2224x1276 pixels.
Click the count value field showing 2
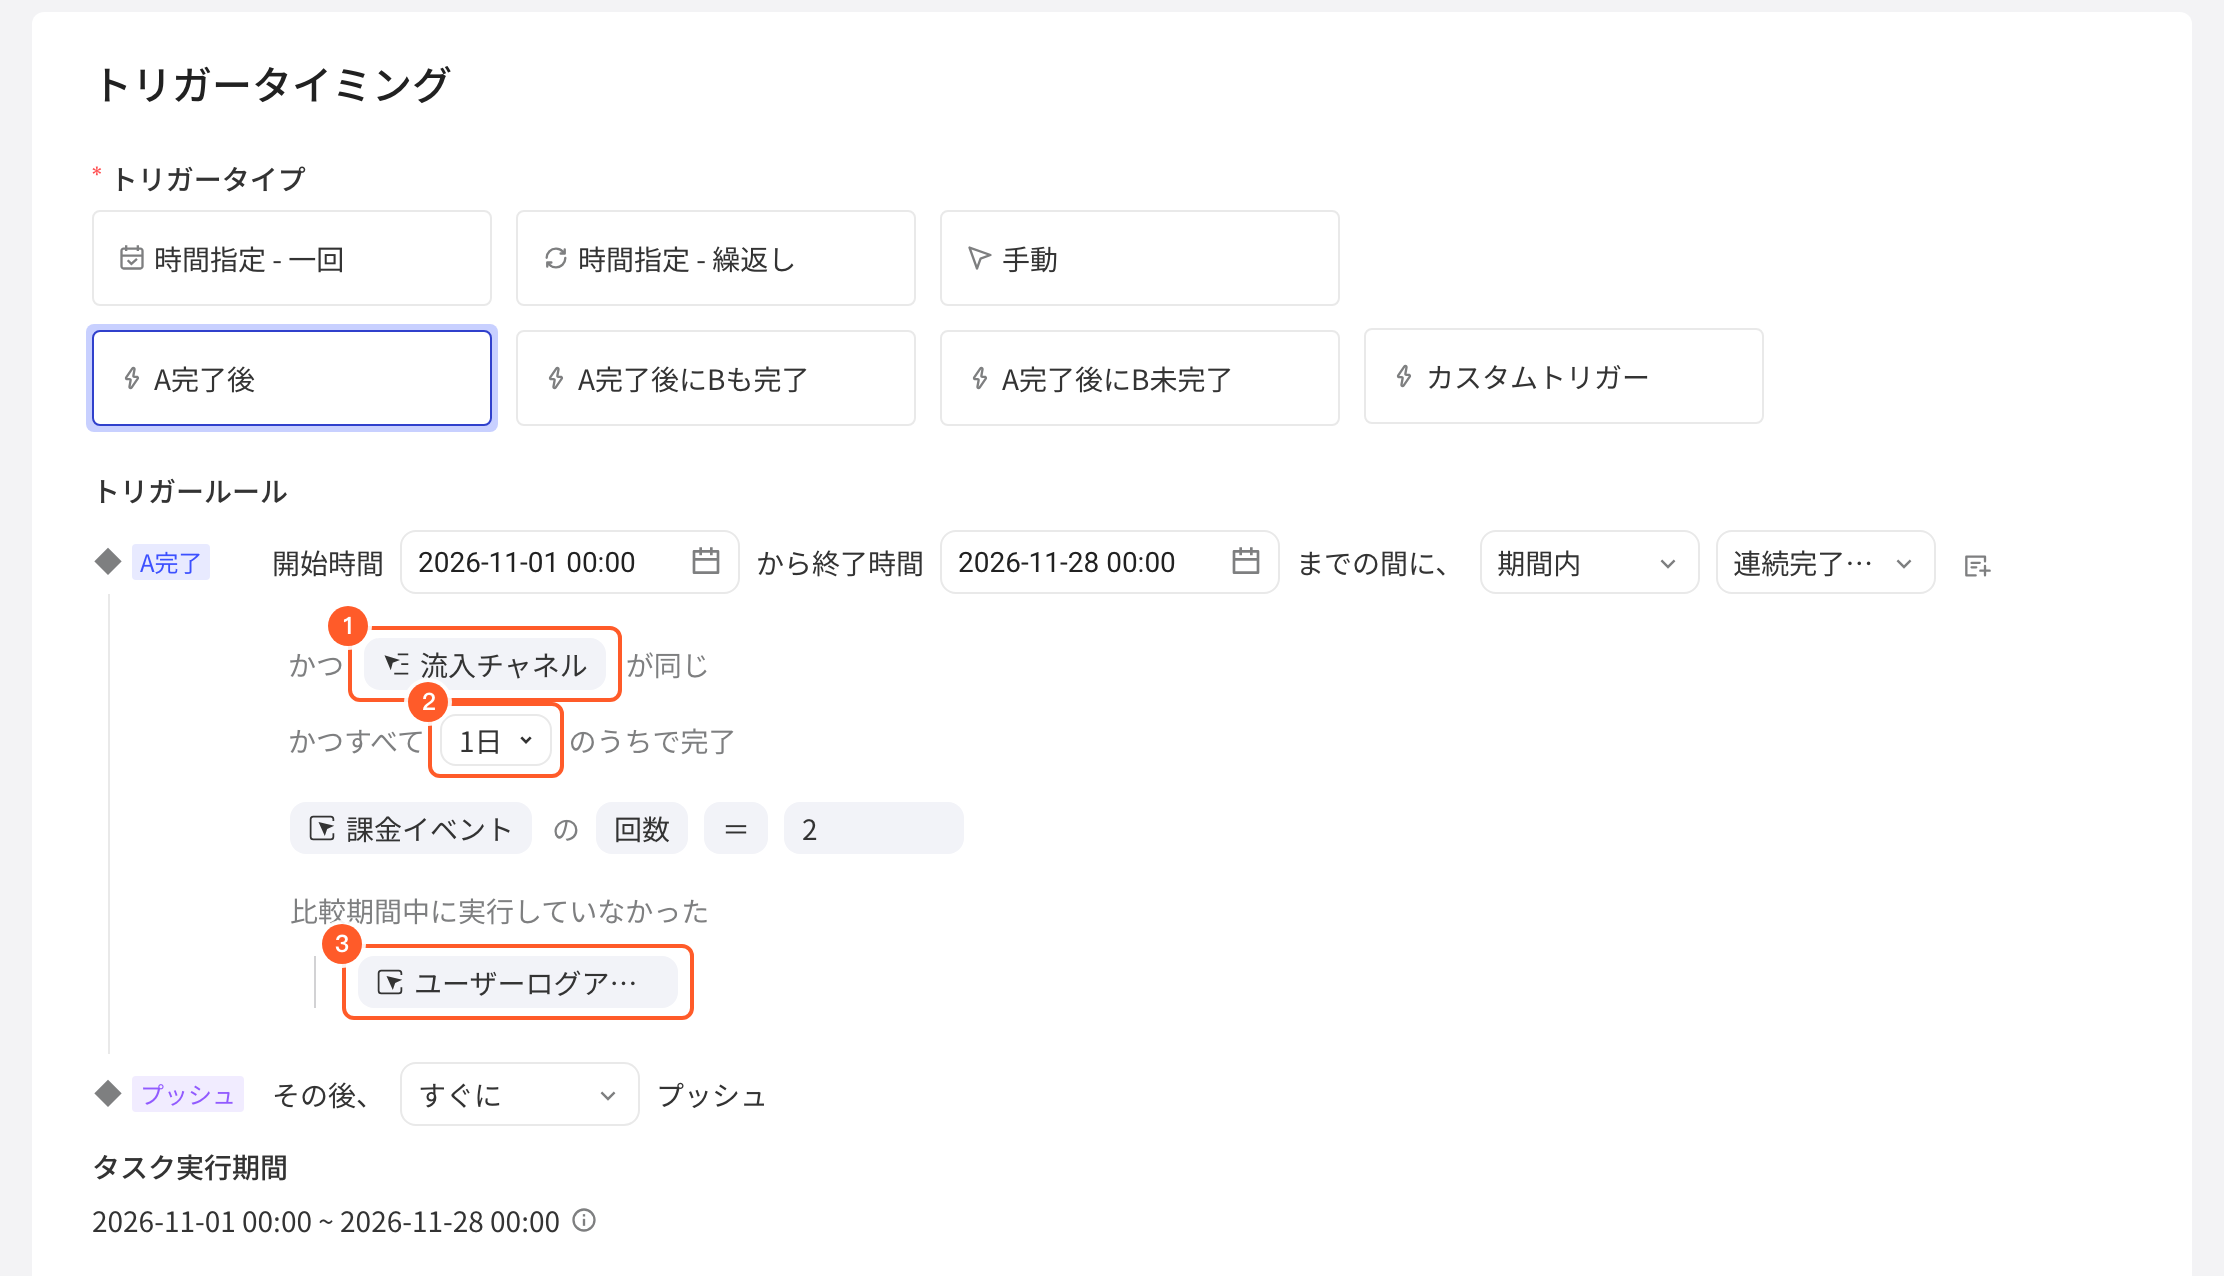(874, 828)
